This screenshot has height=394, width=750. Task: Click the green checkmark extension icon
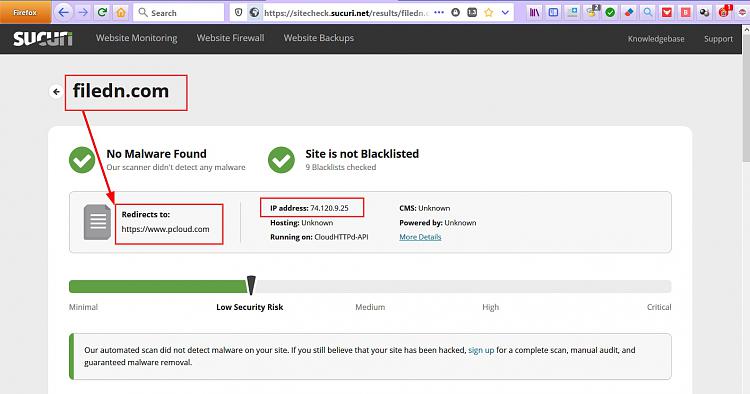pyautogui.click(x=610, y=13)
